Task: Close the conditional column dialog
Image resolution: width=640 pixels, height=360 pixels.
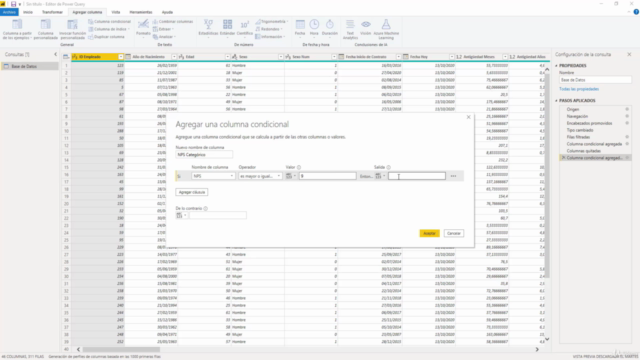Action: [469, 117]
